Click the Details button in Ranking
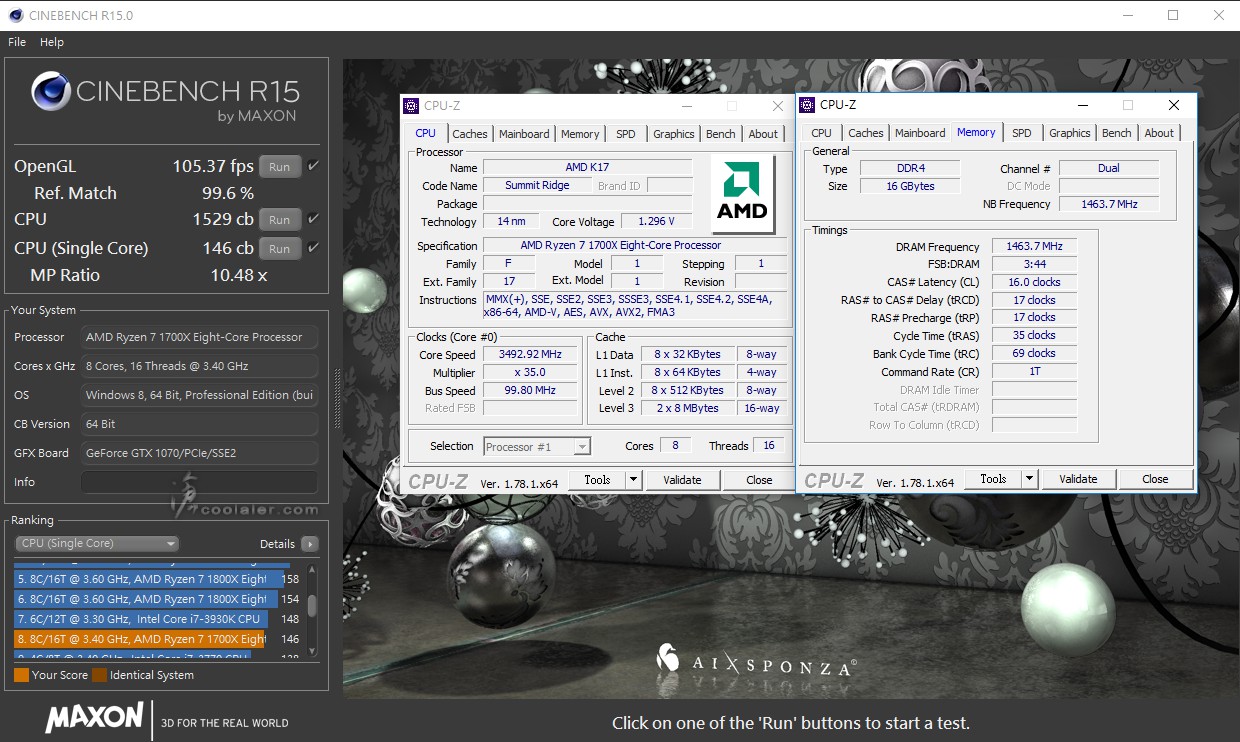The width and height of the screenshot is (1240, 742). tap(277, 544)
